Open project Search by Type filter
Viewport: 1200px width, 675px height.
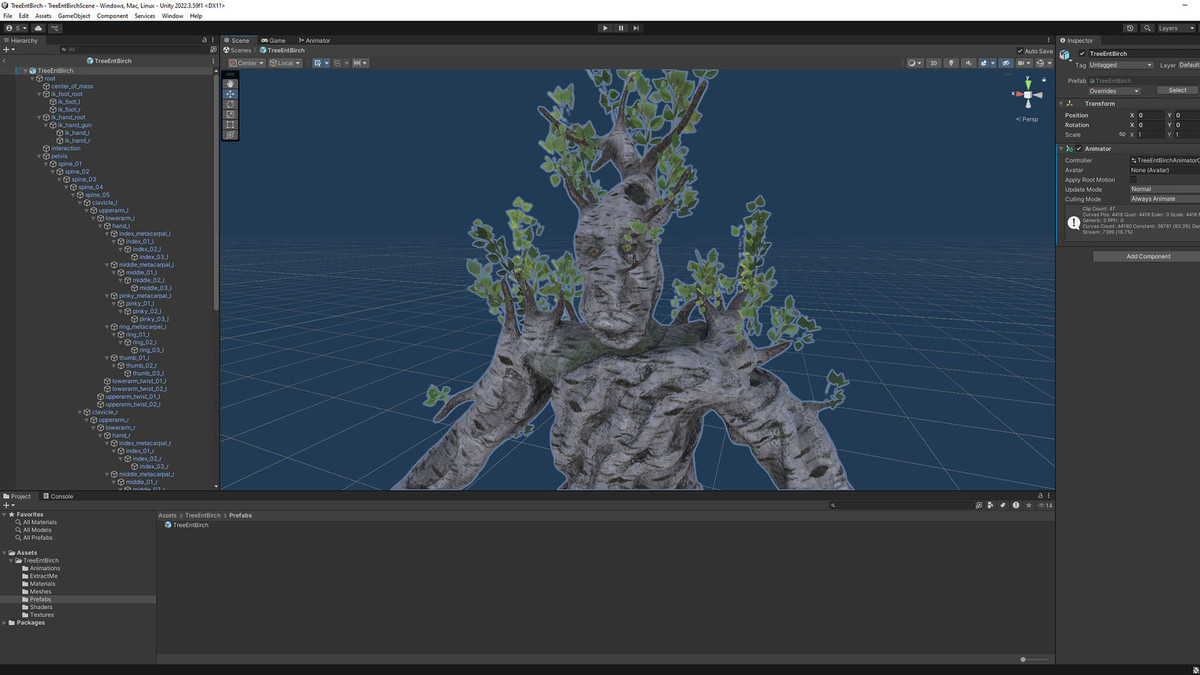click(x=989, y=505)
